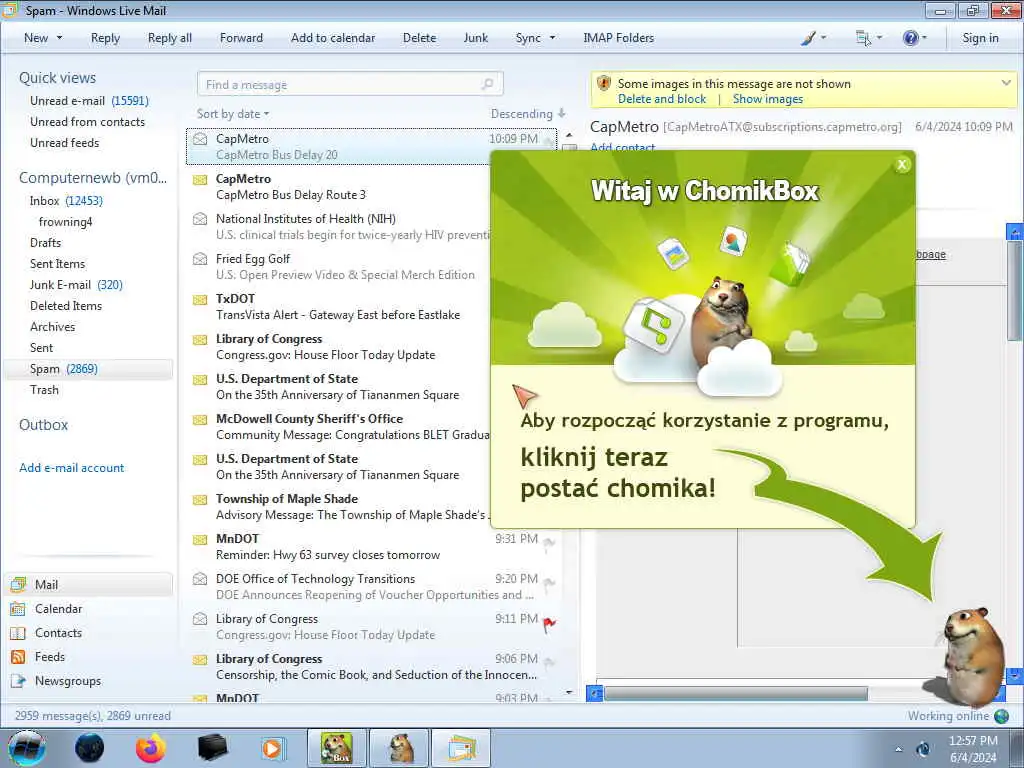Image resolution: width=1024 pixels, height=768 pixels.
Task: Click the Contacts icon
Action: (18, 633)
